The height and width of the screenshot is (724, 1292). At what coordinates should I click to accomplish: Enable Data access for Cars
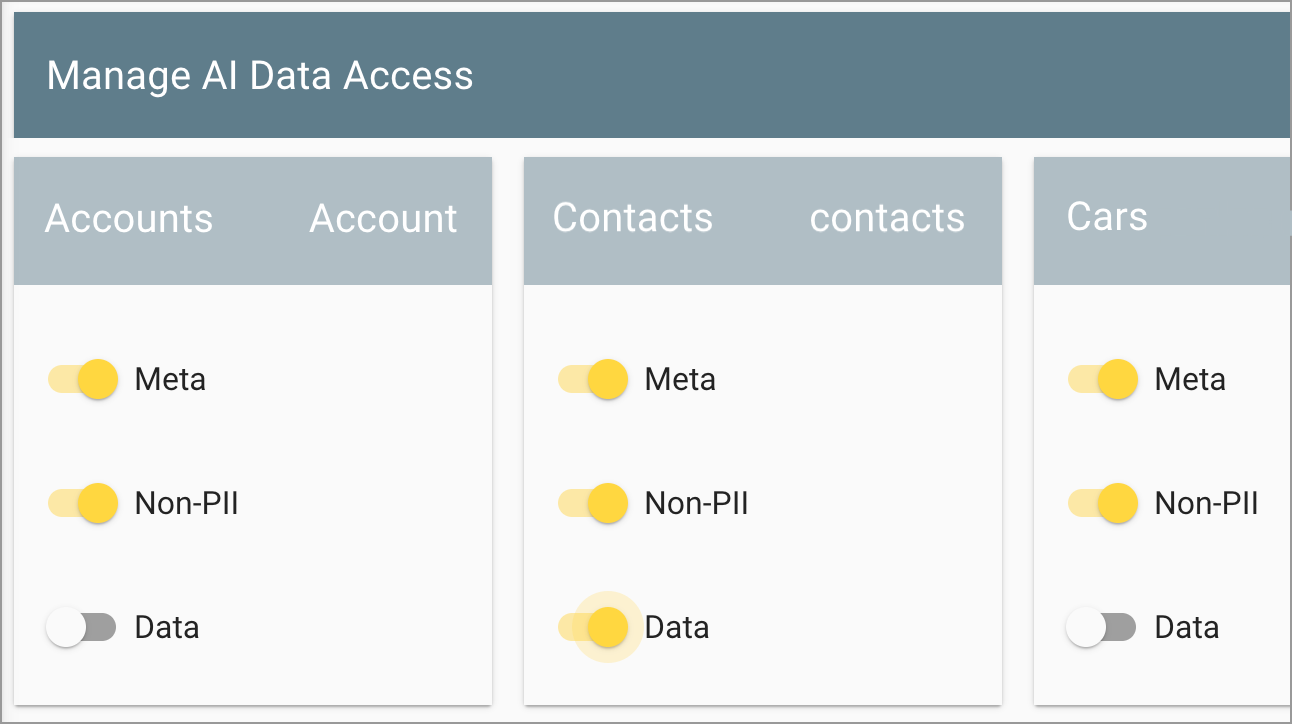coord(1102,627)
